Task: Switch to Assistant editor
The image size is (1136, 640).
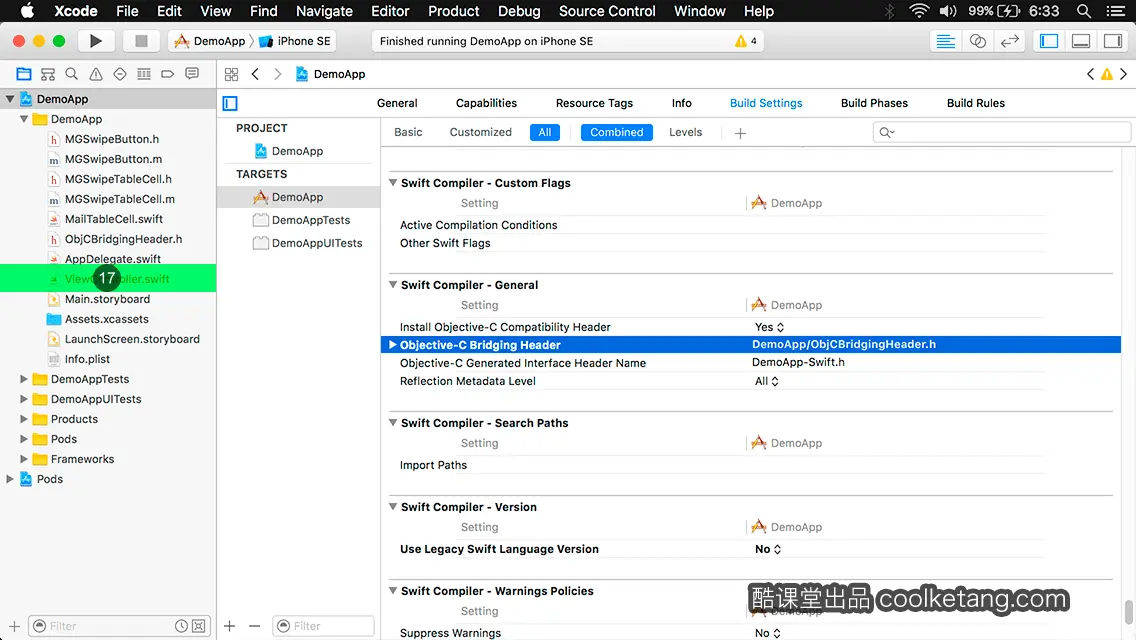Action: [x=977, y=41]
